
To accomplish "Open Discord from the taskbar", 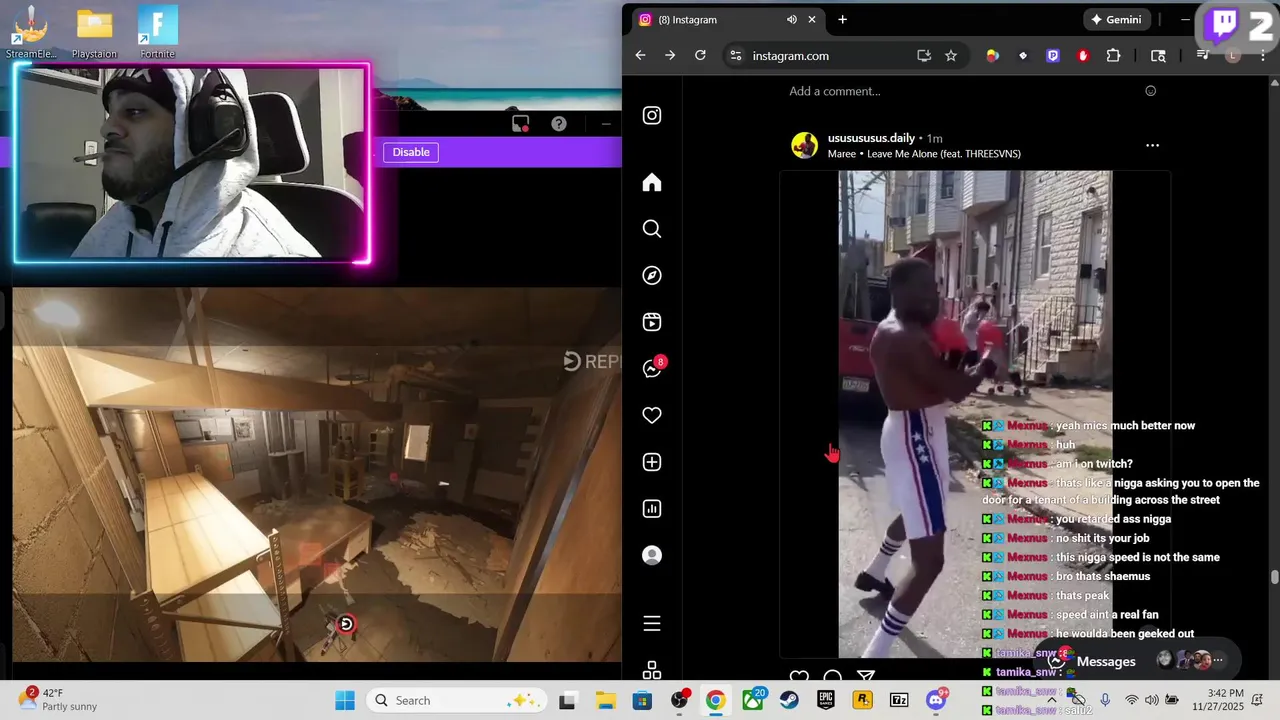I will pyautogui.click(x=937, y=699).
